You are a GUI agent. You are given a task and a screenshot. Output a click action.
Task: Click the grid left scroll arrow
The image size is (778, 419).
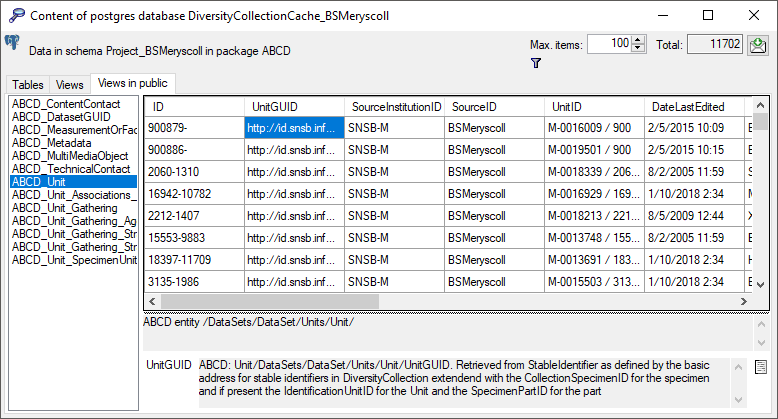(x=152, y=301)
